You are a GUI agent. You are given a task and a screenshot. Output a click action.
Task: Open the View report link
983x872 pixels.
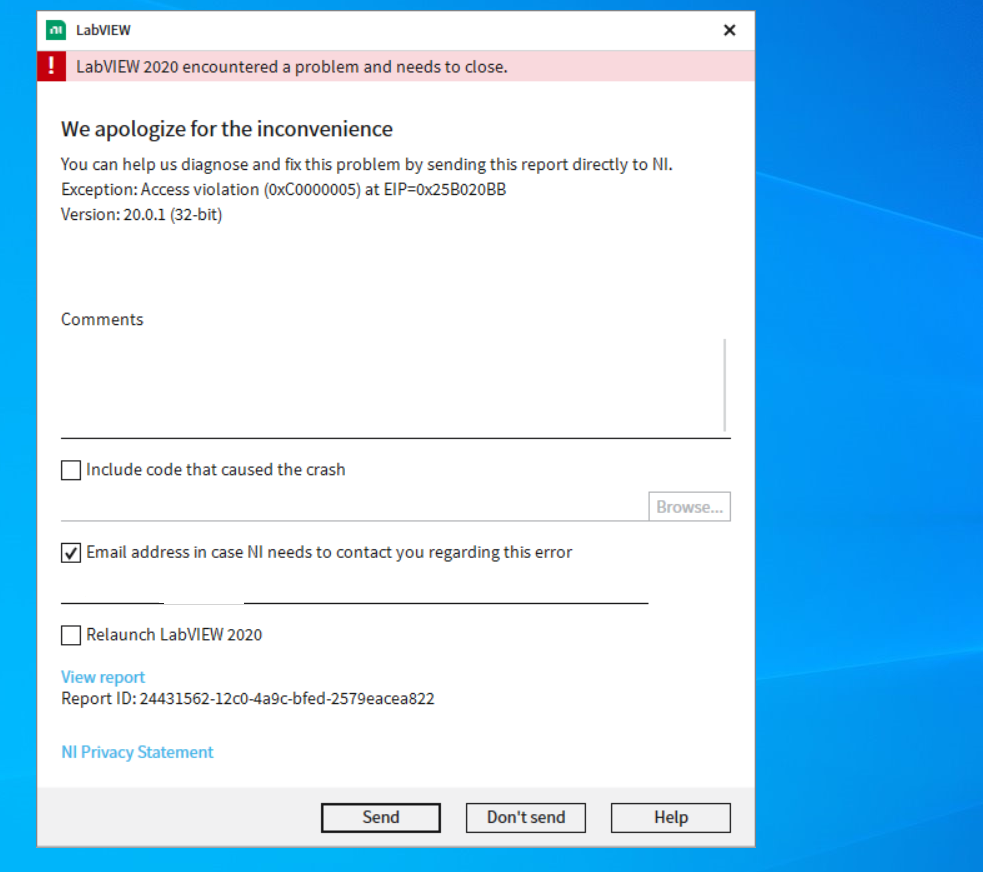pos(103,677)
